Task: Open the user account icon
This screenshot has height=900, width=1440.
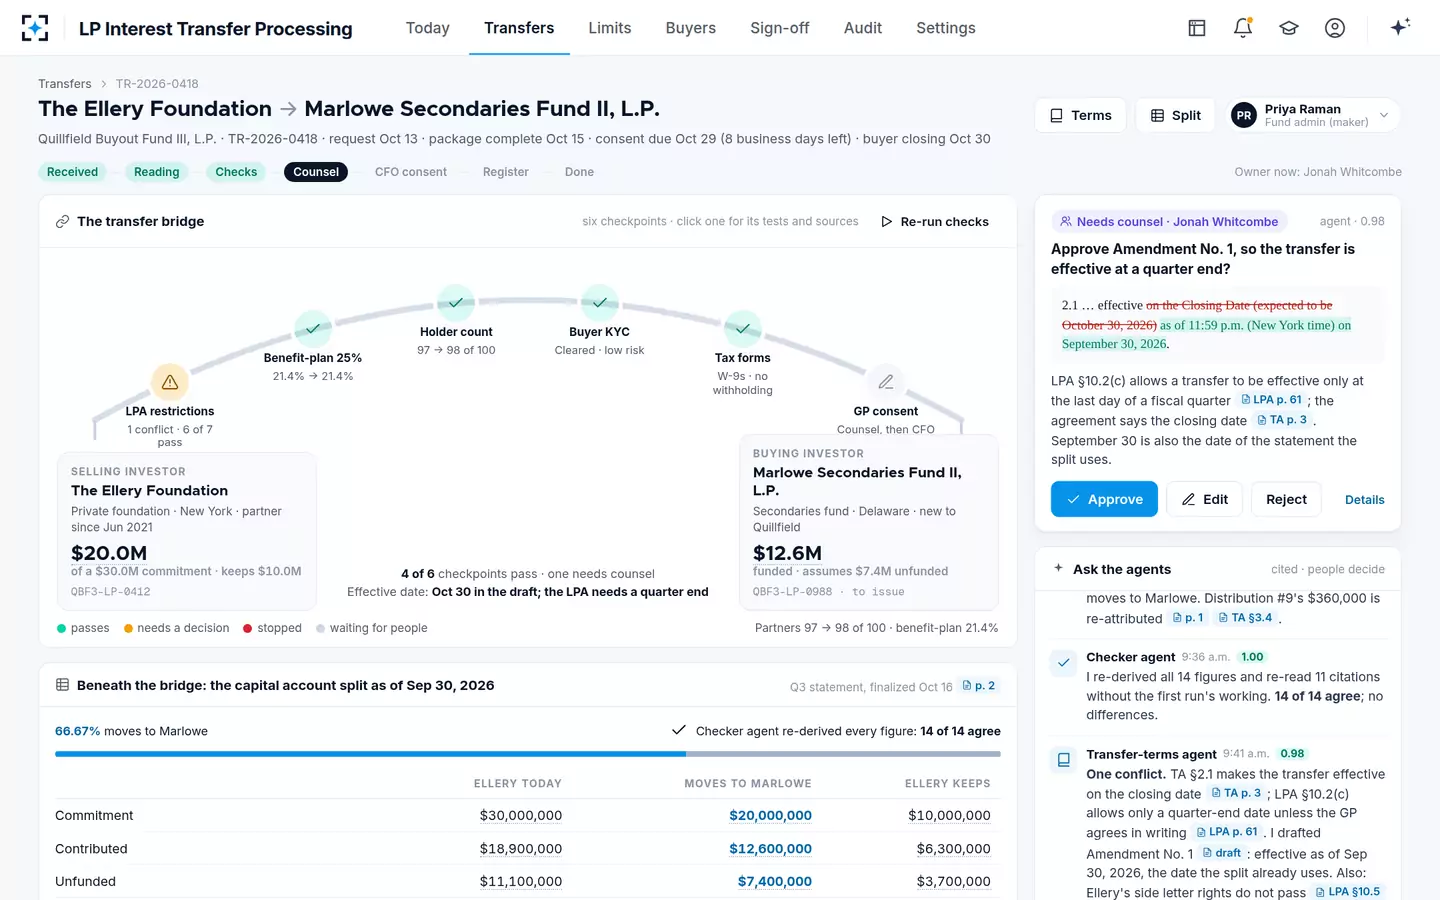Action: (x=1335, y=28)
